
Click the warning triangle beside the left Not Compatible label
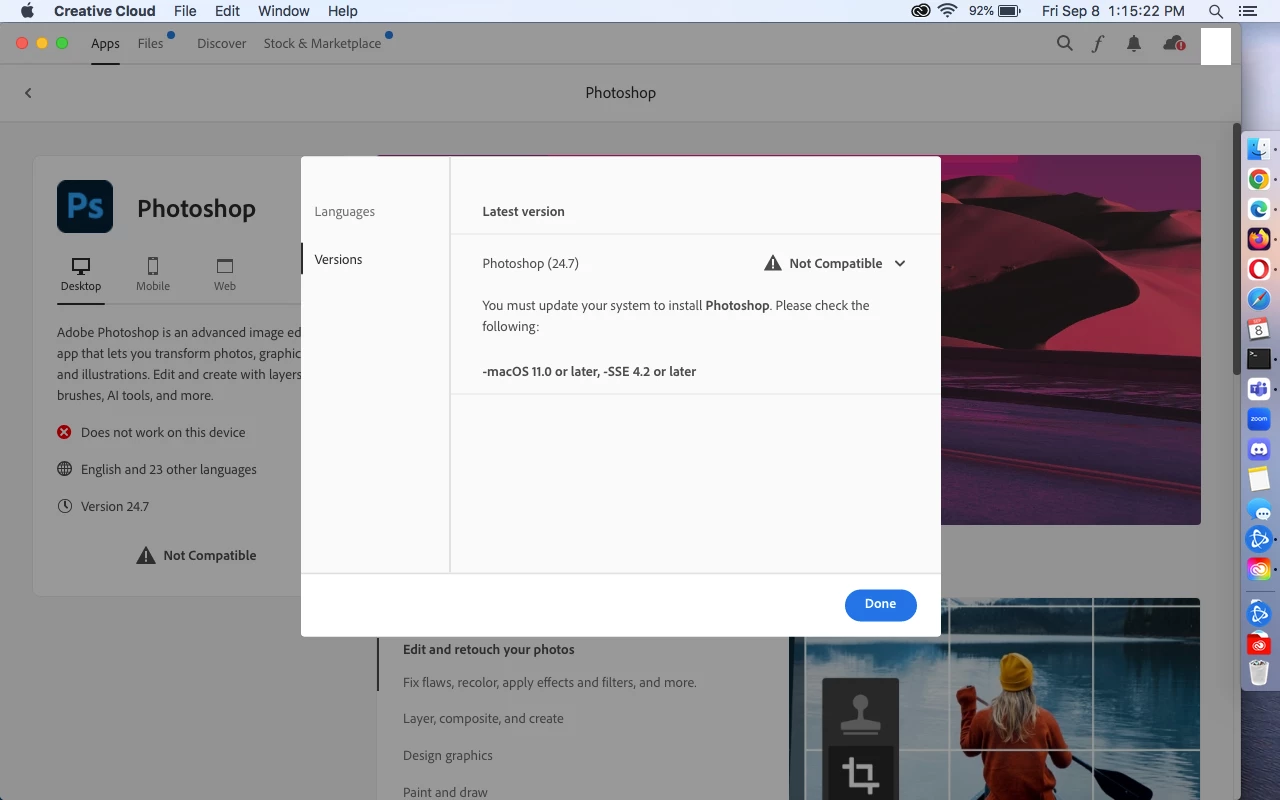click(146, 556)
